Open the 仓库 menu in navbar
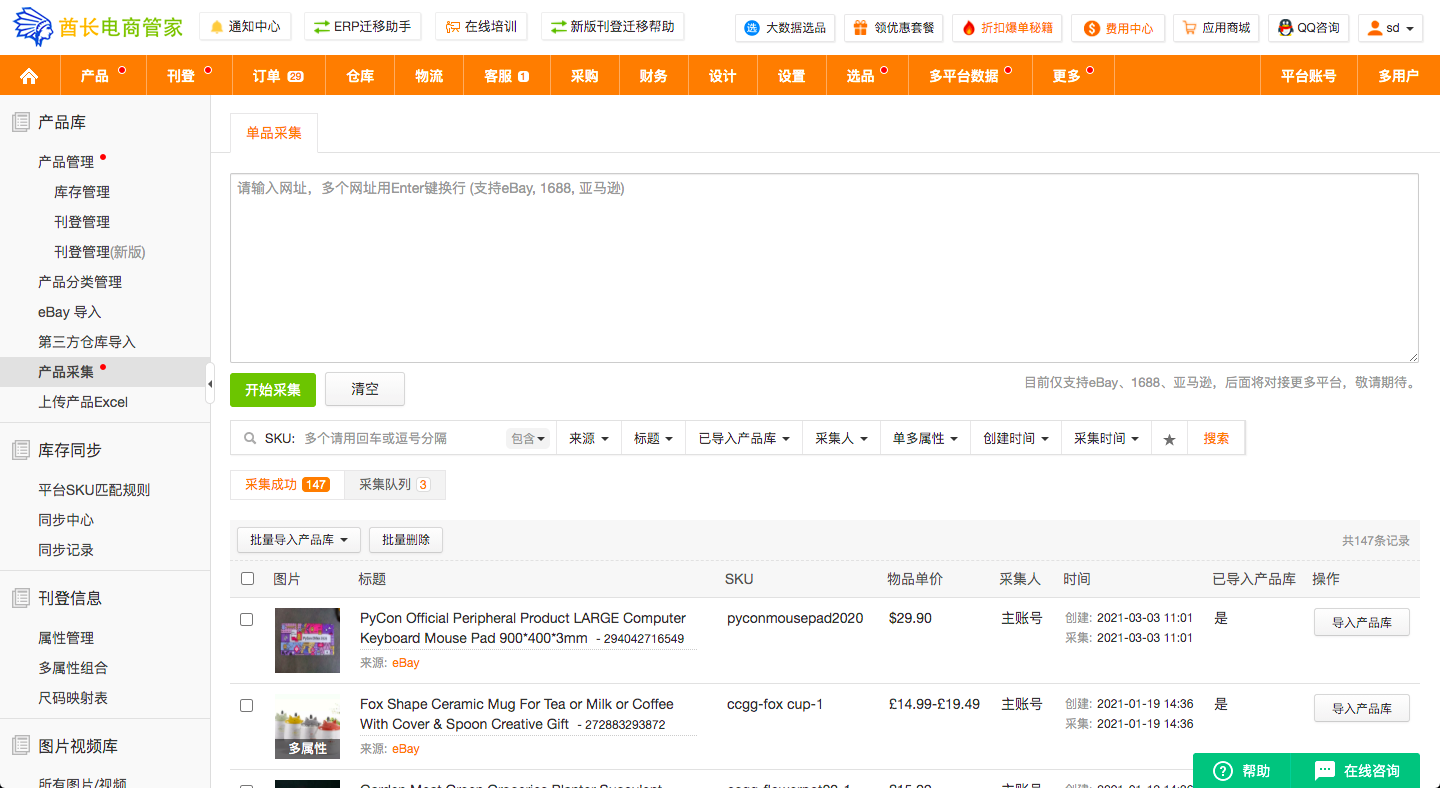The image size is (1440, 788). pyautogui.click(x=360, y=76)
